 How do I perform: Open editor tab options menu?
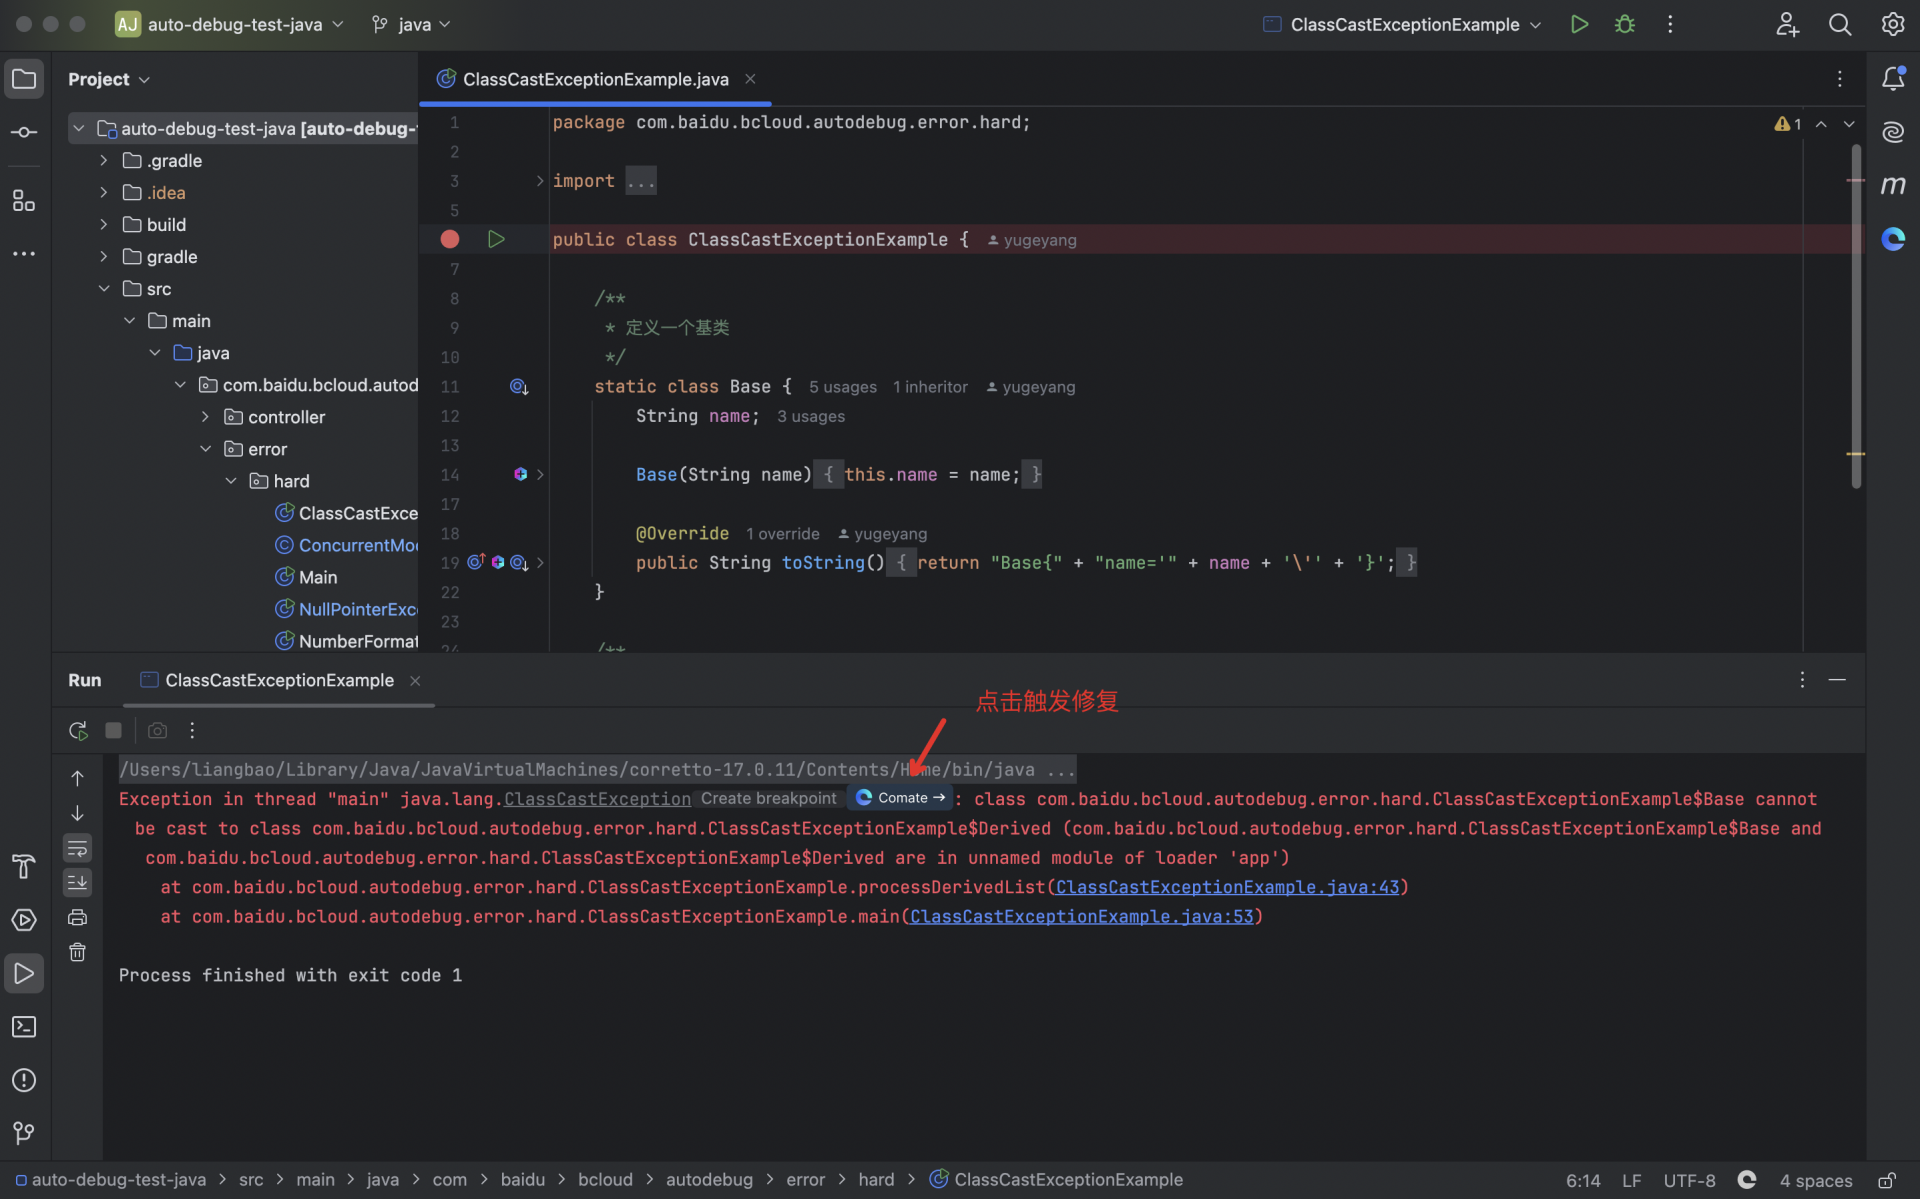(x=1840, y=79)
